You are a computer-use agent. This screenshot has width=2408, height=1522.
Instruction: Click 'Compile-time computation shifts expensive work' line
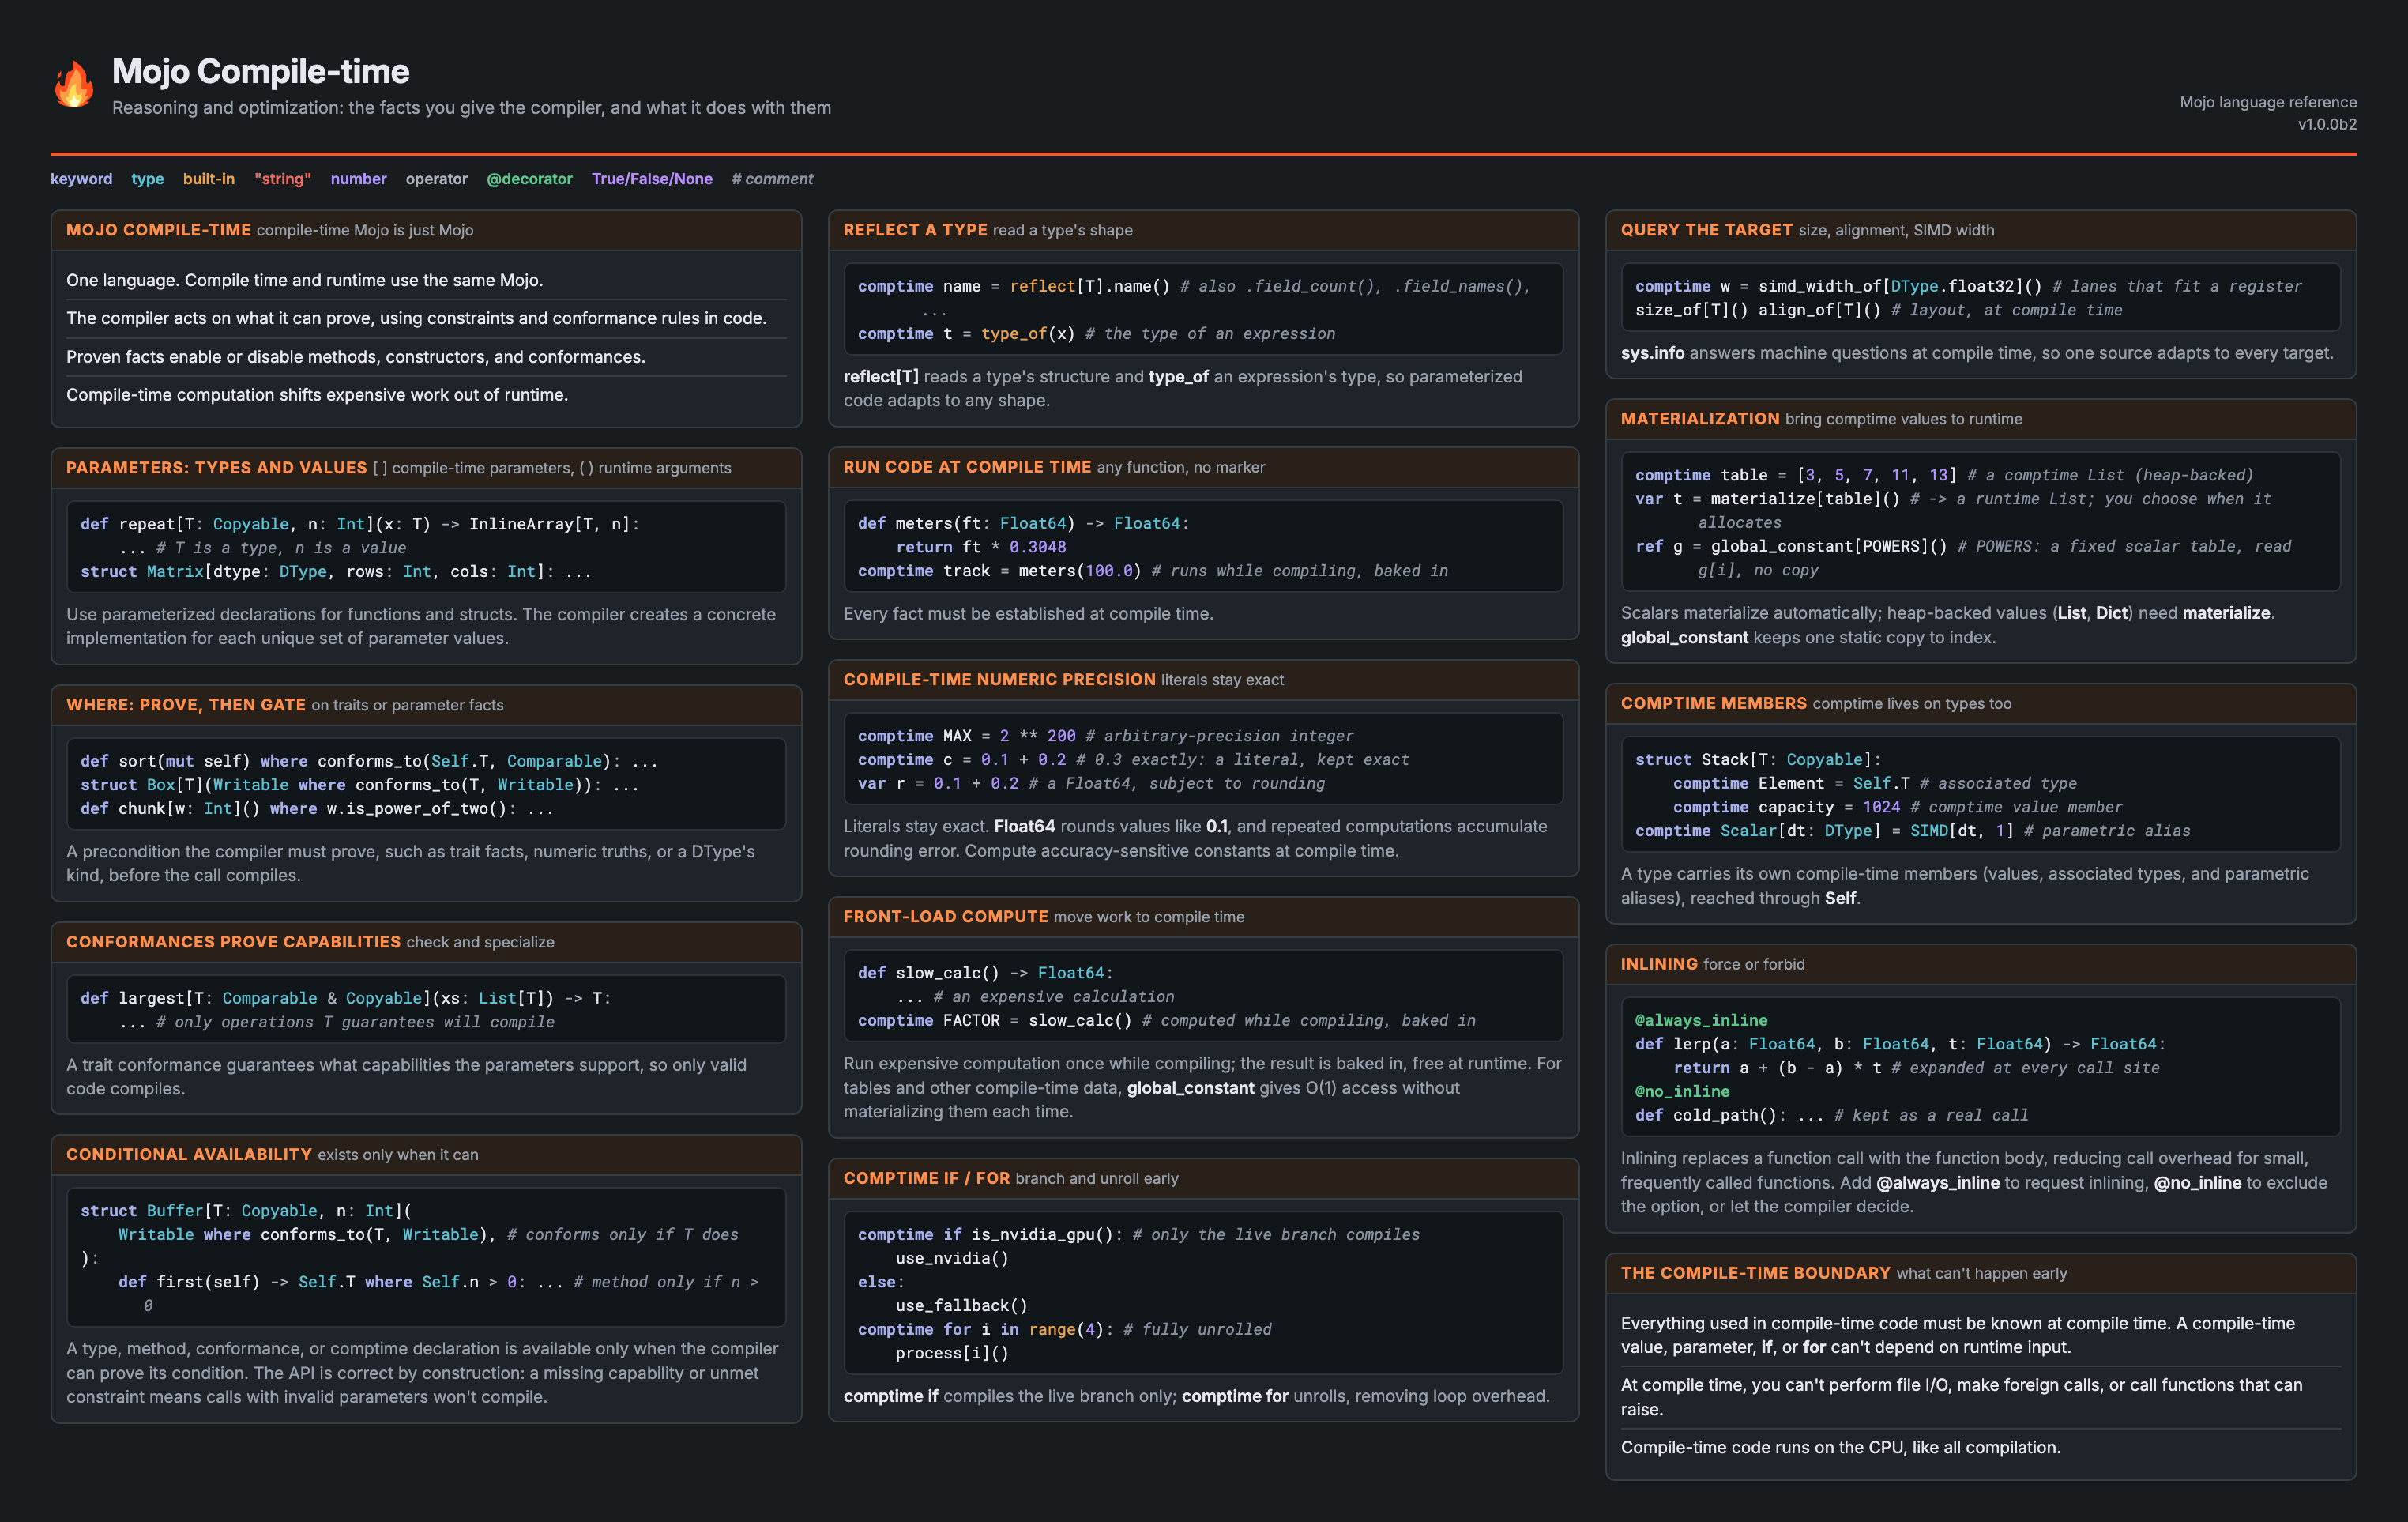pos(317,395)
